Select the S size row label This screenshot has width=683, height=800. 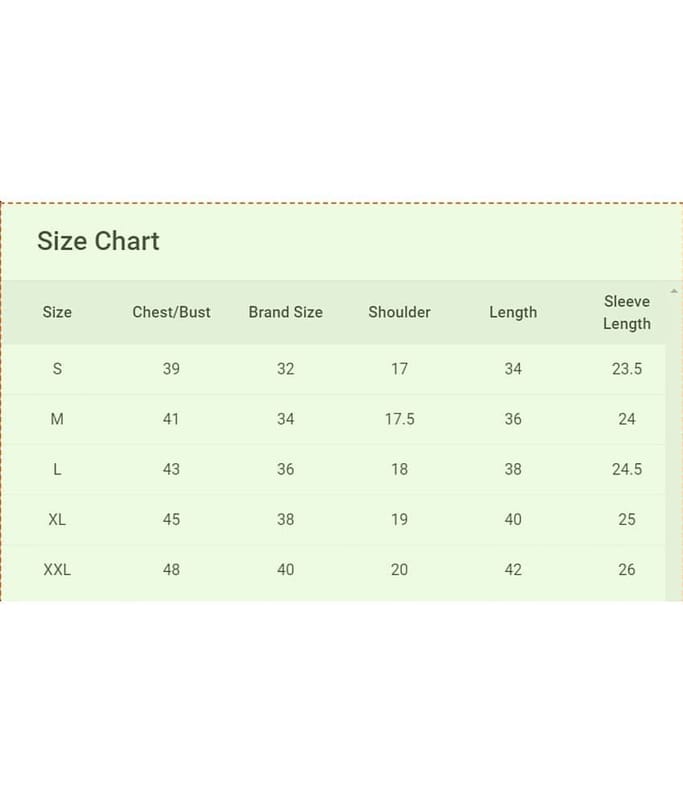coord(57,369)
